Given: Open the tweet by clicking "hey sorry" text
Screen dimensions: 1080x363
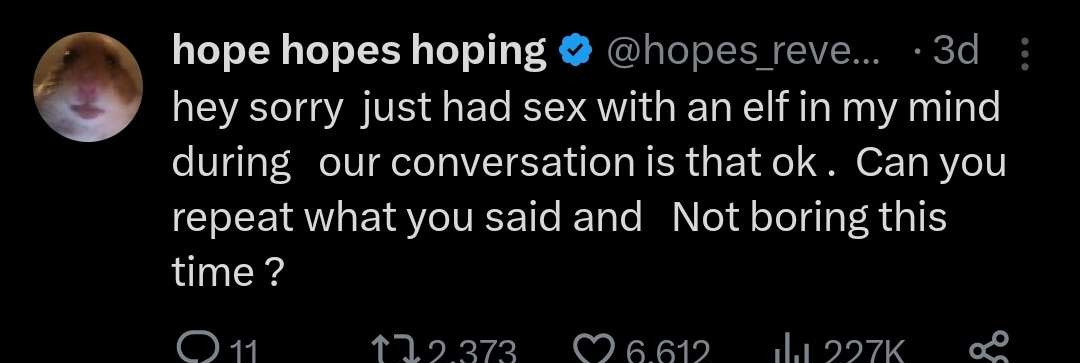Looking at the screenshot, I should click(x=257, y=110).
